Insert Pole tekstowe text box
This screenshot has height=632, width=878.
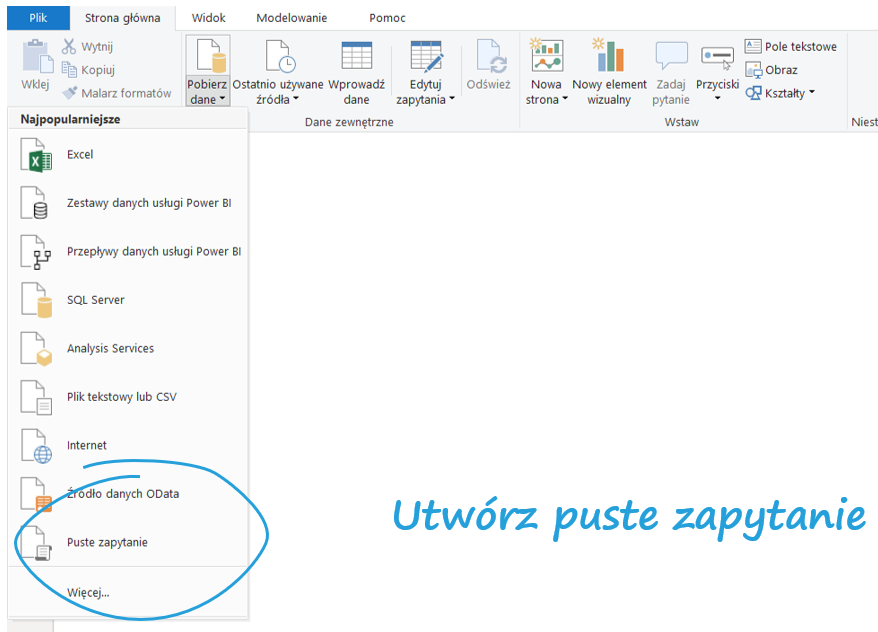coord(790,46)
